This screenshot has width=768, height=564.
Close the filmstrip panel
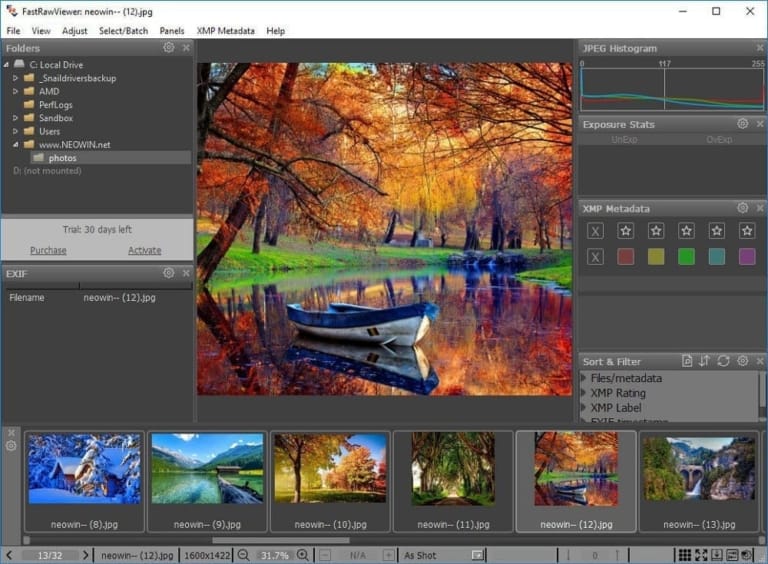(x=11, y=433)
